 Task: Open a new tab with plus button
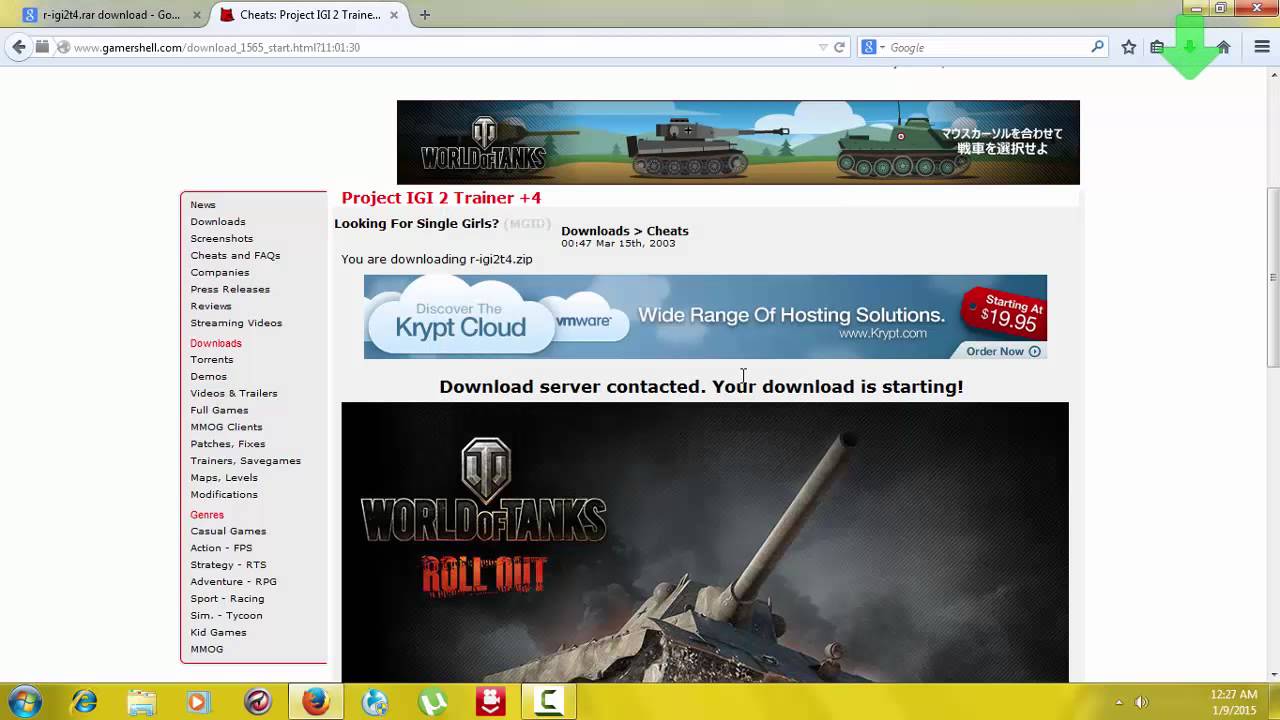pos(425,15)
